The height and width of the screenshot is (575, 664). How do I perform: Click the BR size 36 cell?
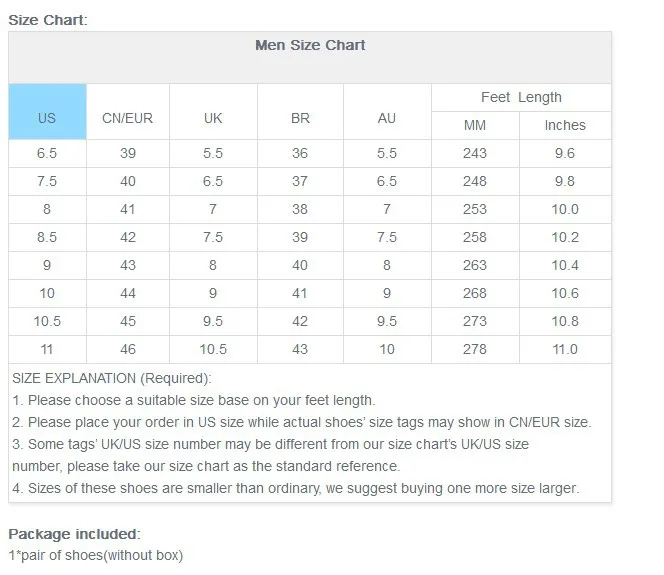(x=300, y=153)
